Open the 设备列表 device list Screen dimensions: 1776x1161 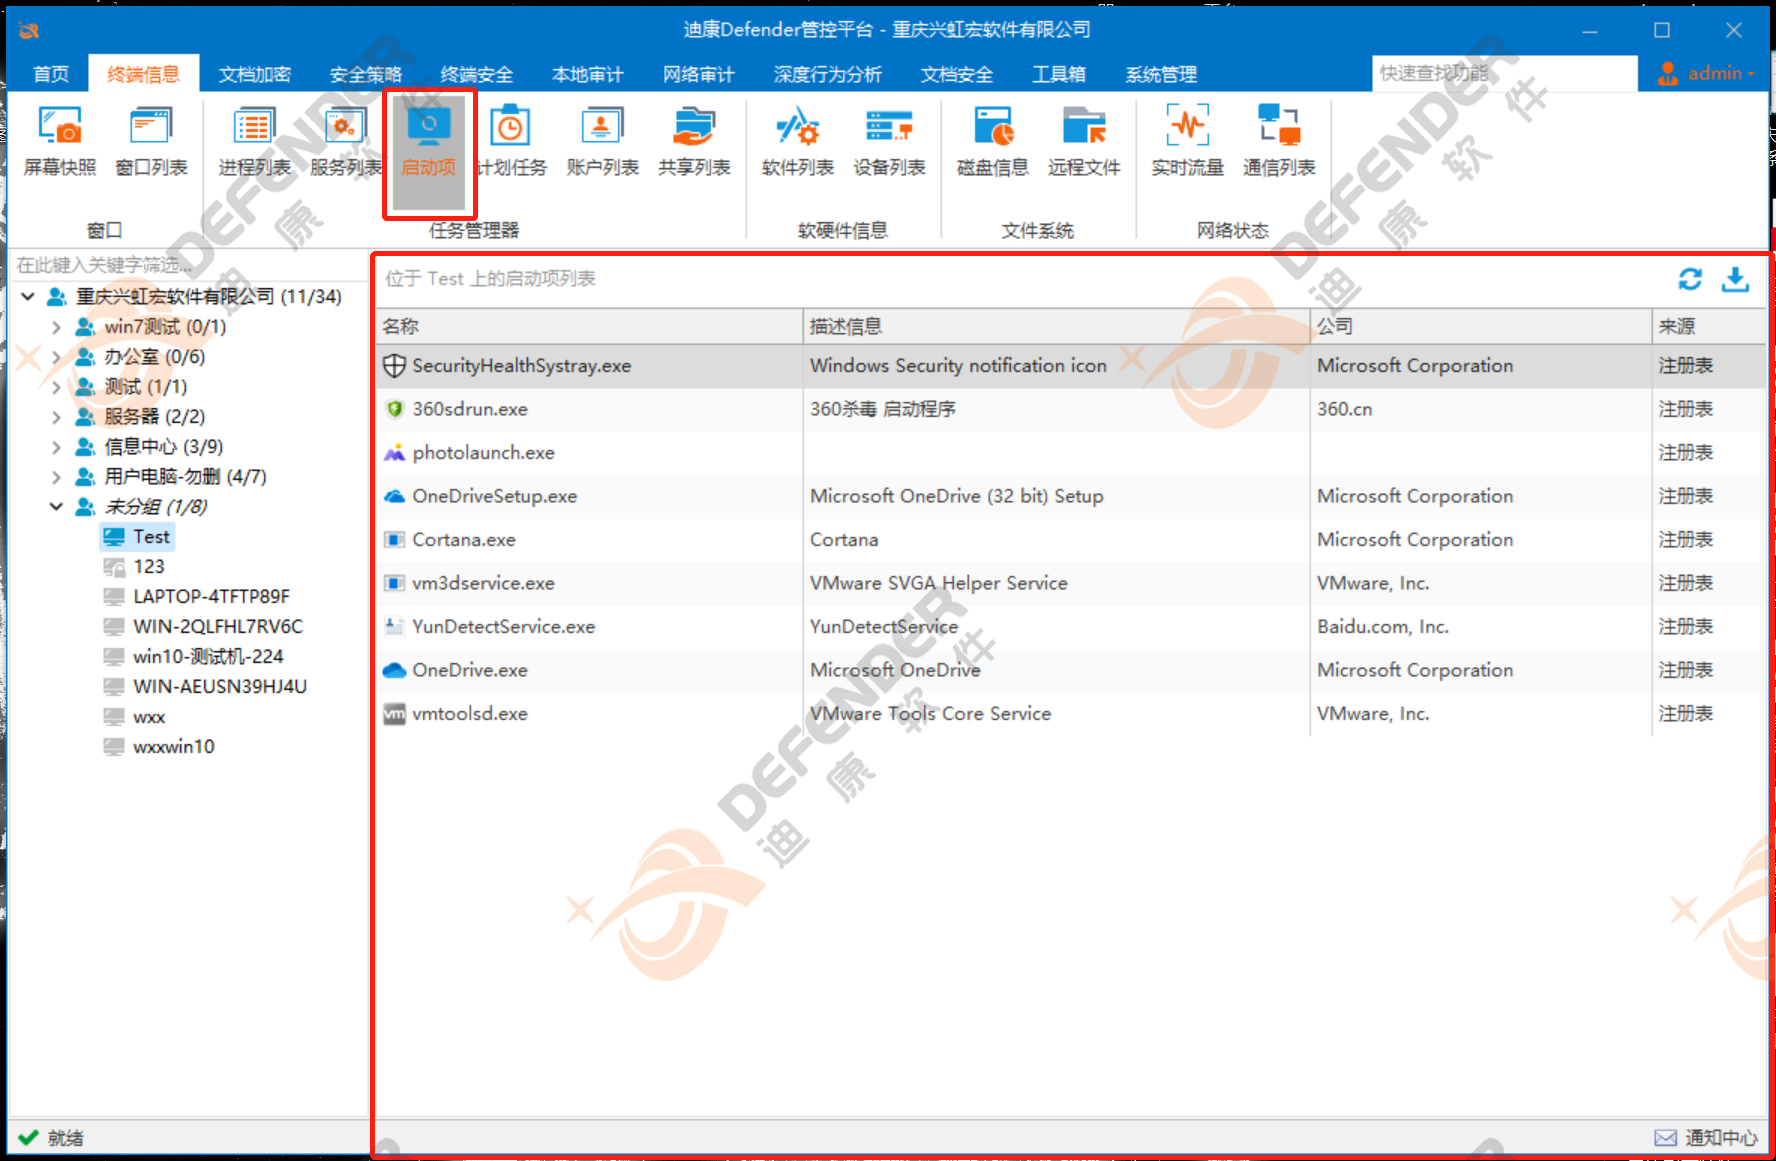click(889, 142)
